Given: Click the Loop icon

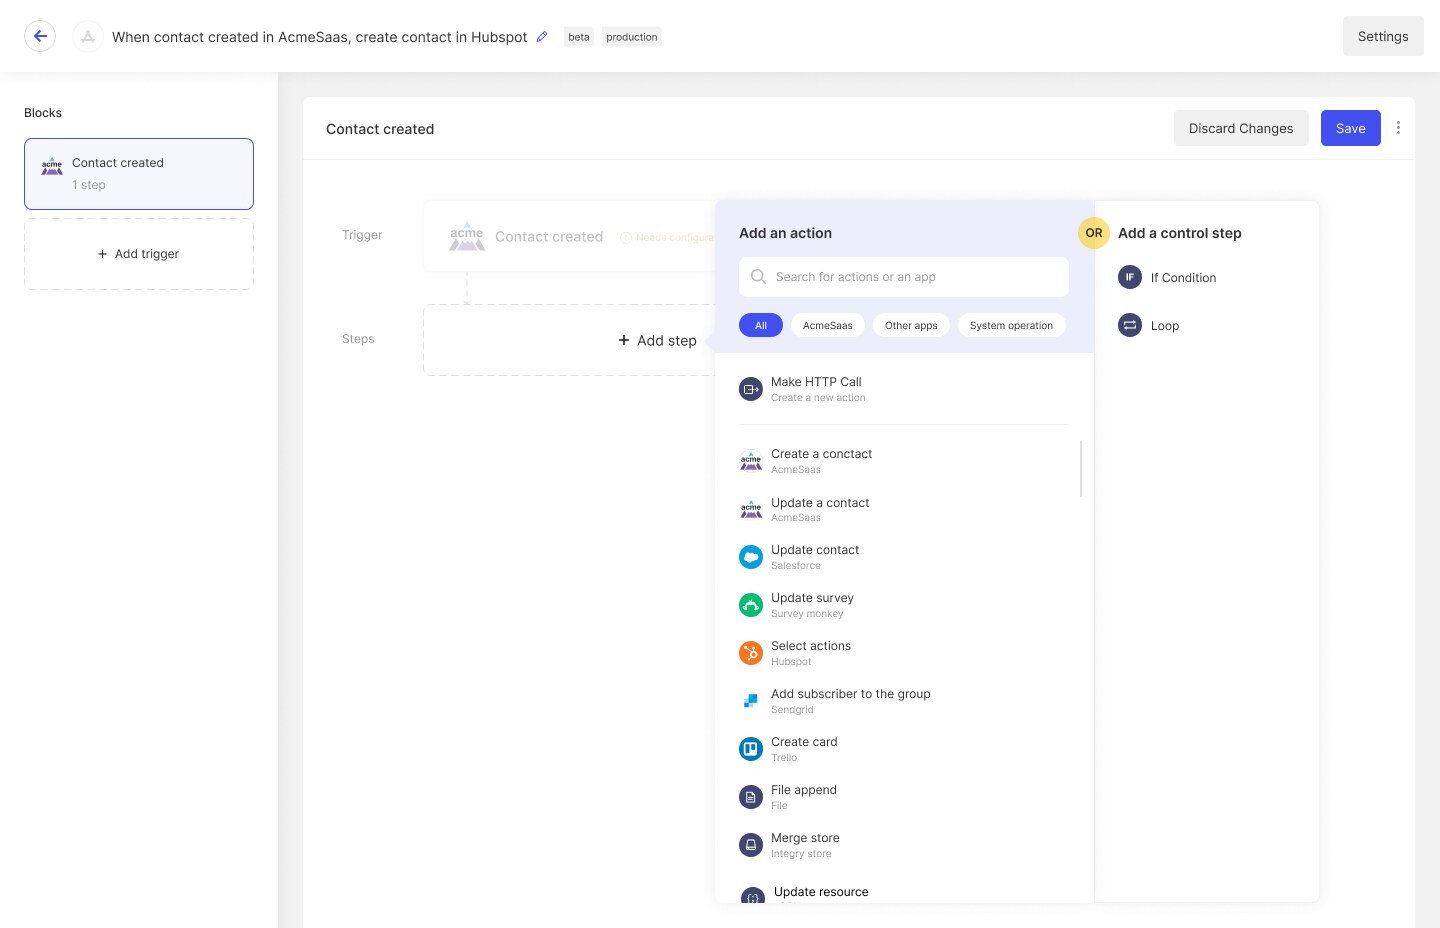Looking at the screenshot, I should [x=1130, y=325].
